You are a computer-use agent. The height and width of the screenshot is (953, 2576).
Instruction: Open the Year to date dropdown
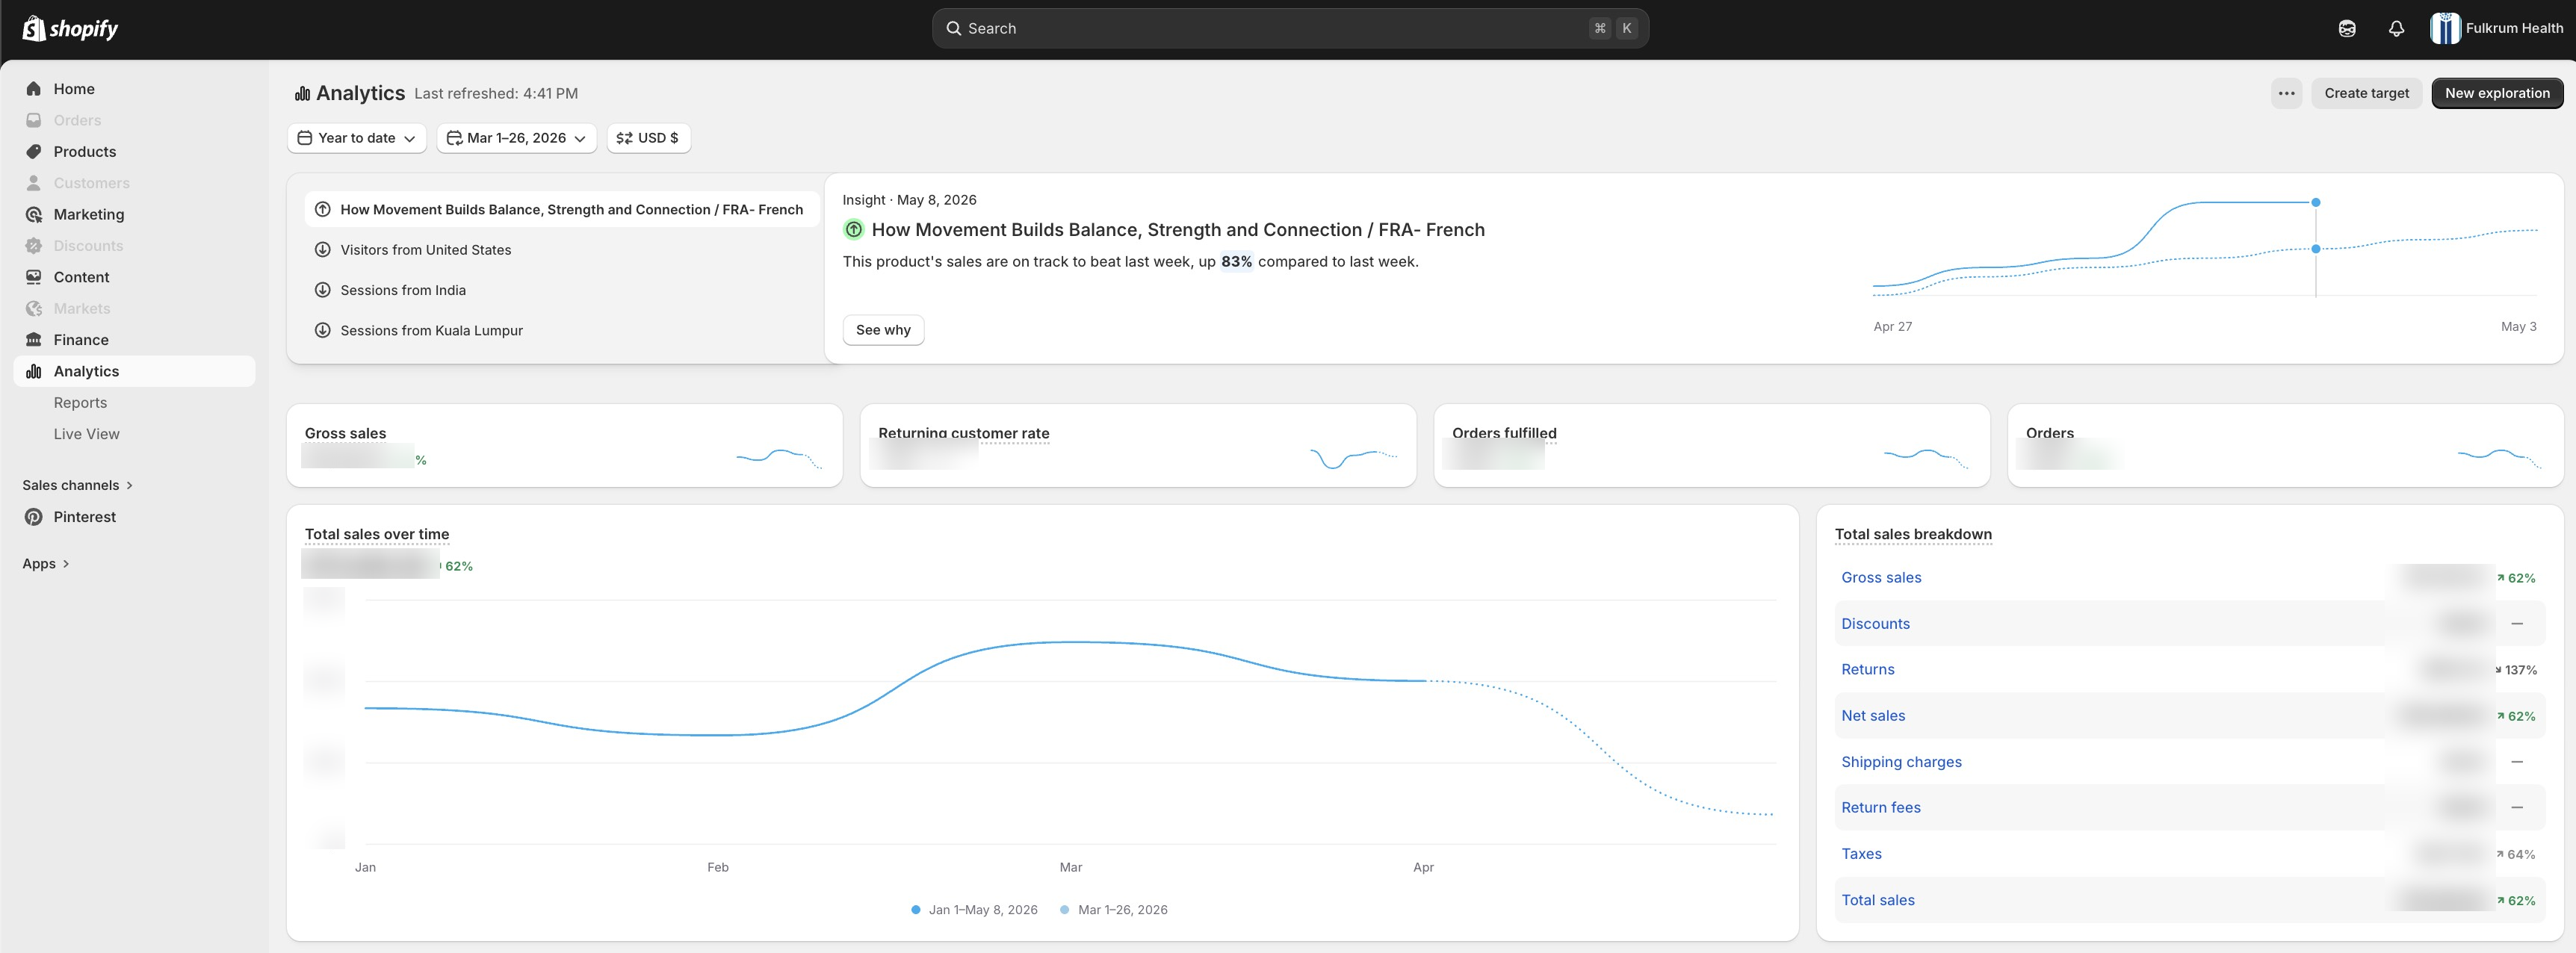357,138
